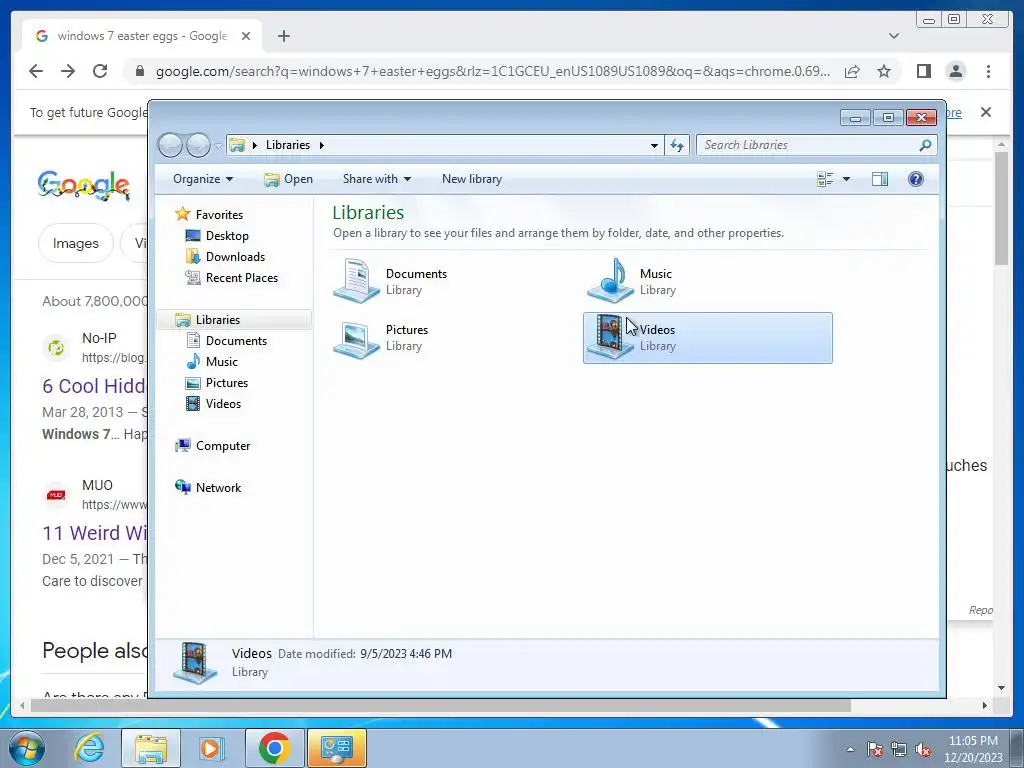This screenshot has width=1024, height=768.
Task: Click the share icon in Chrome address bar
Action: tap(852, 71)
